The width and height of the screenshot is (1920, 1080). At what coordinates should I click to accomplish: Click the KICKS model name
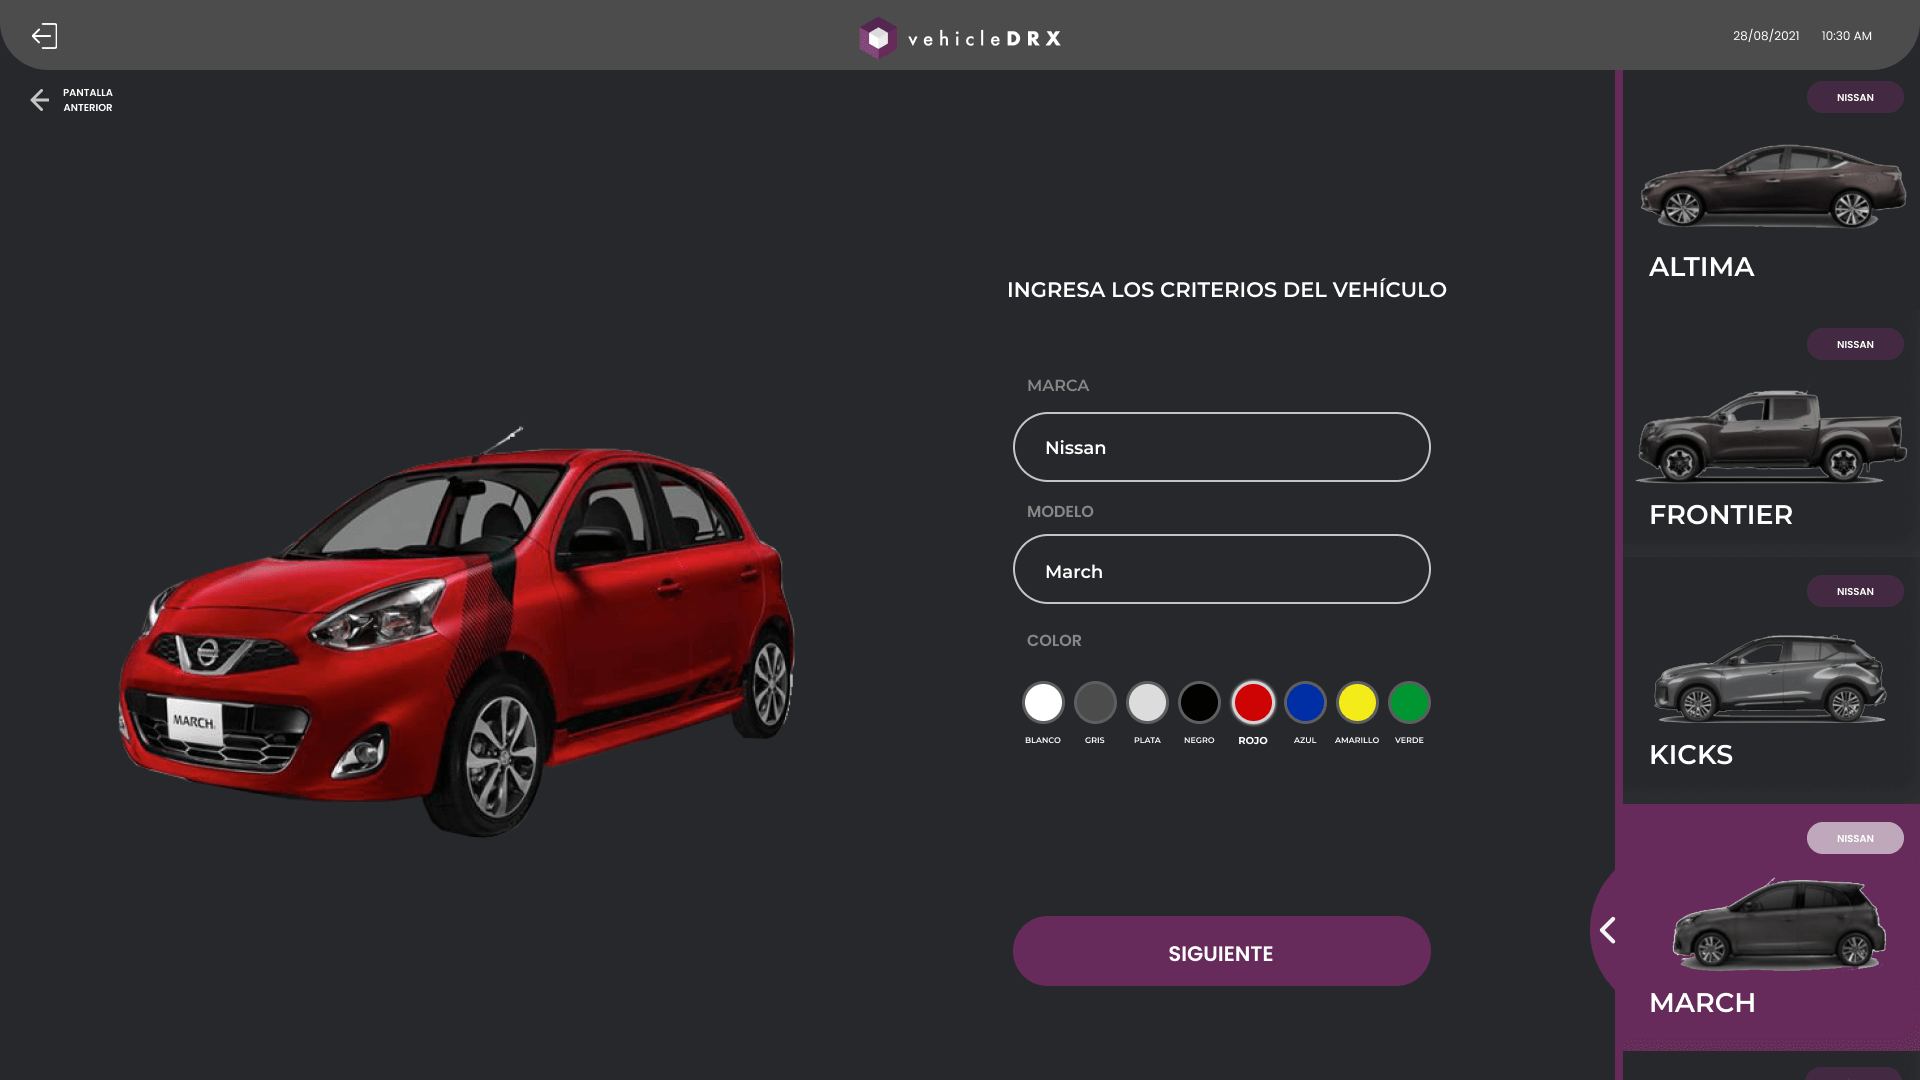pos(1691,755)
